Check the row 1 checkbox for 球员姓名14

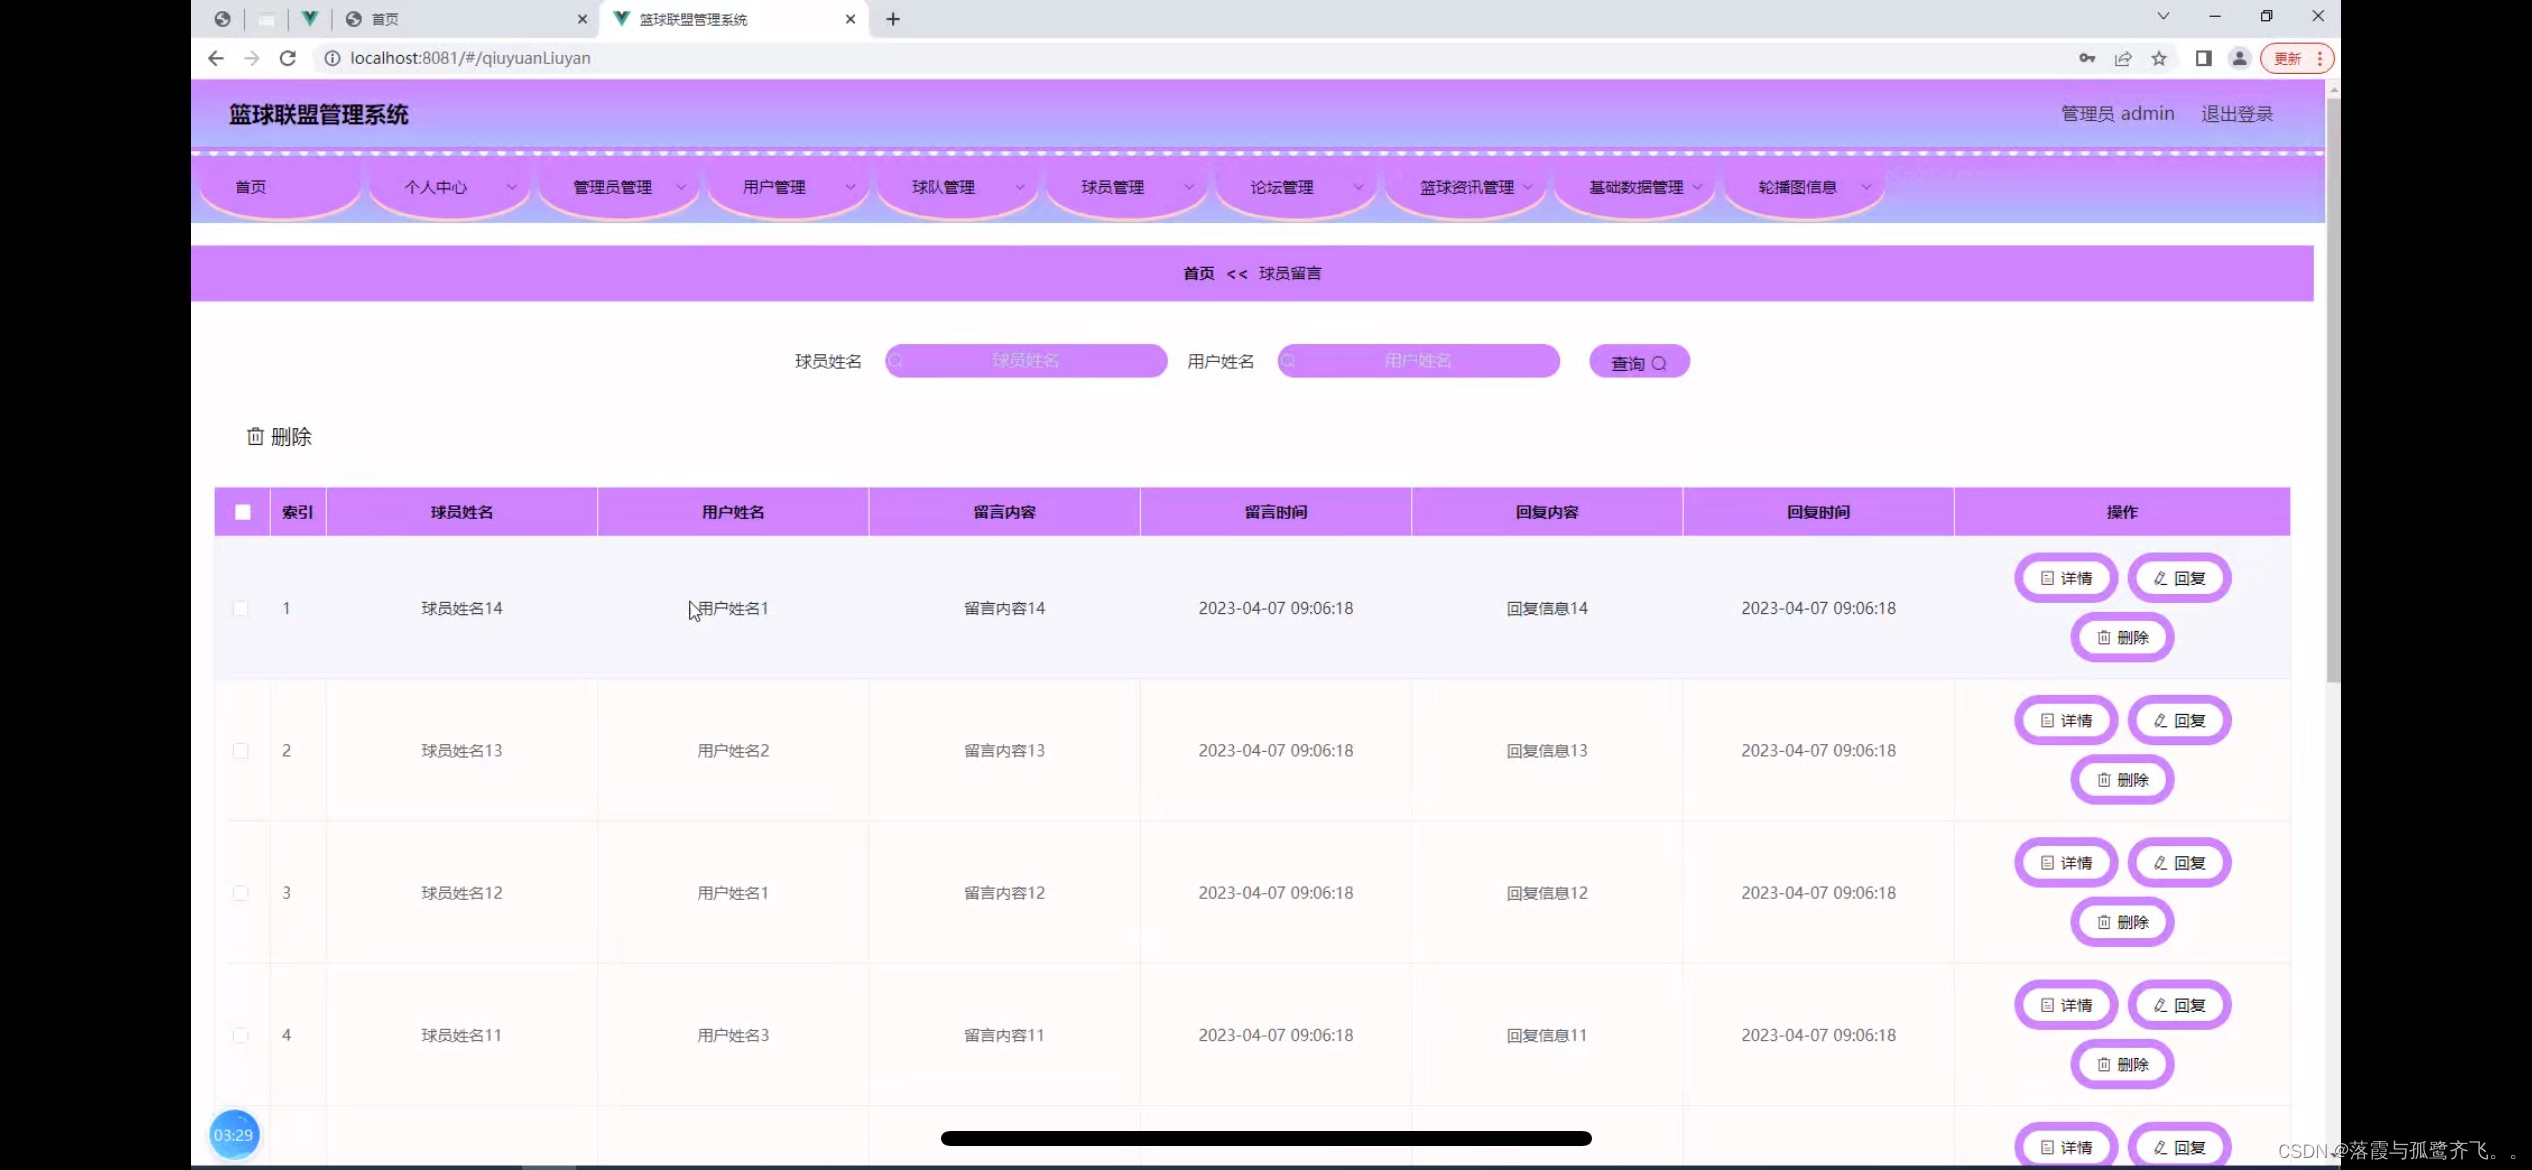pos(240,608)
